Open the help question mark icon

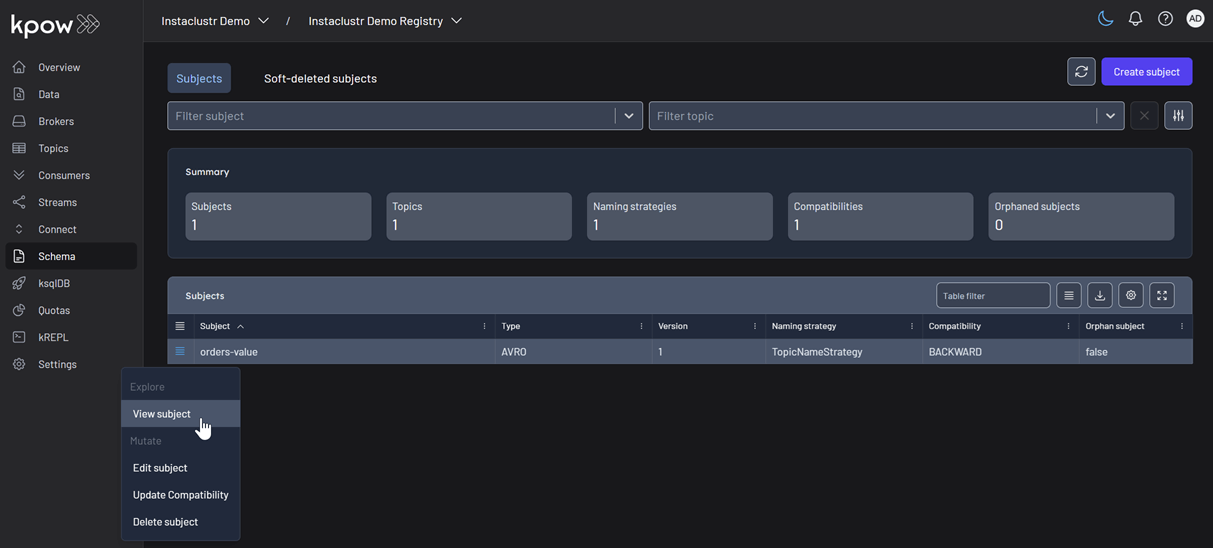tap(1165, 19)
